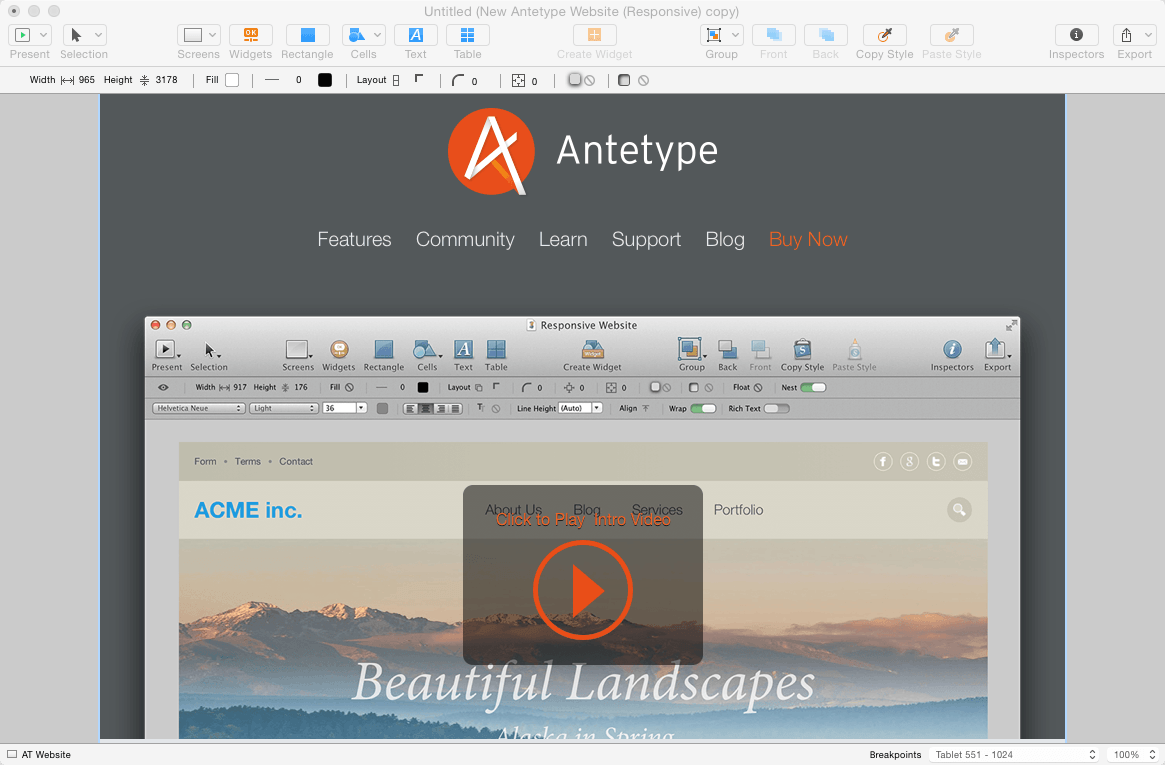The image size is (1165, 765).
Task: Open the 100% zoom level dropdown
Action: point(1134,755)
